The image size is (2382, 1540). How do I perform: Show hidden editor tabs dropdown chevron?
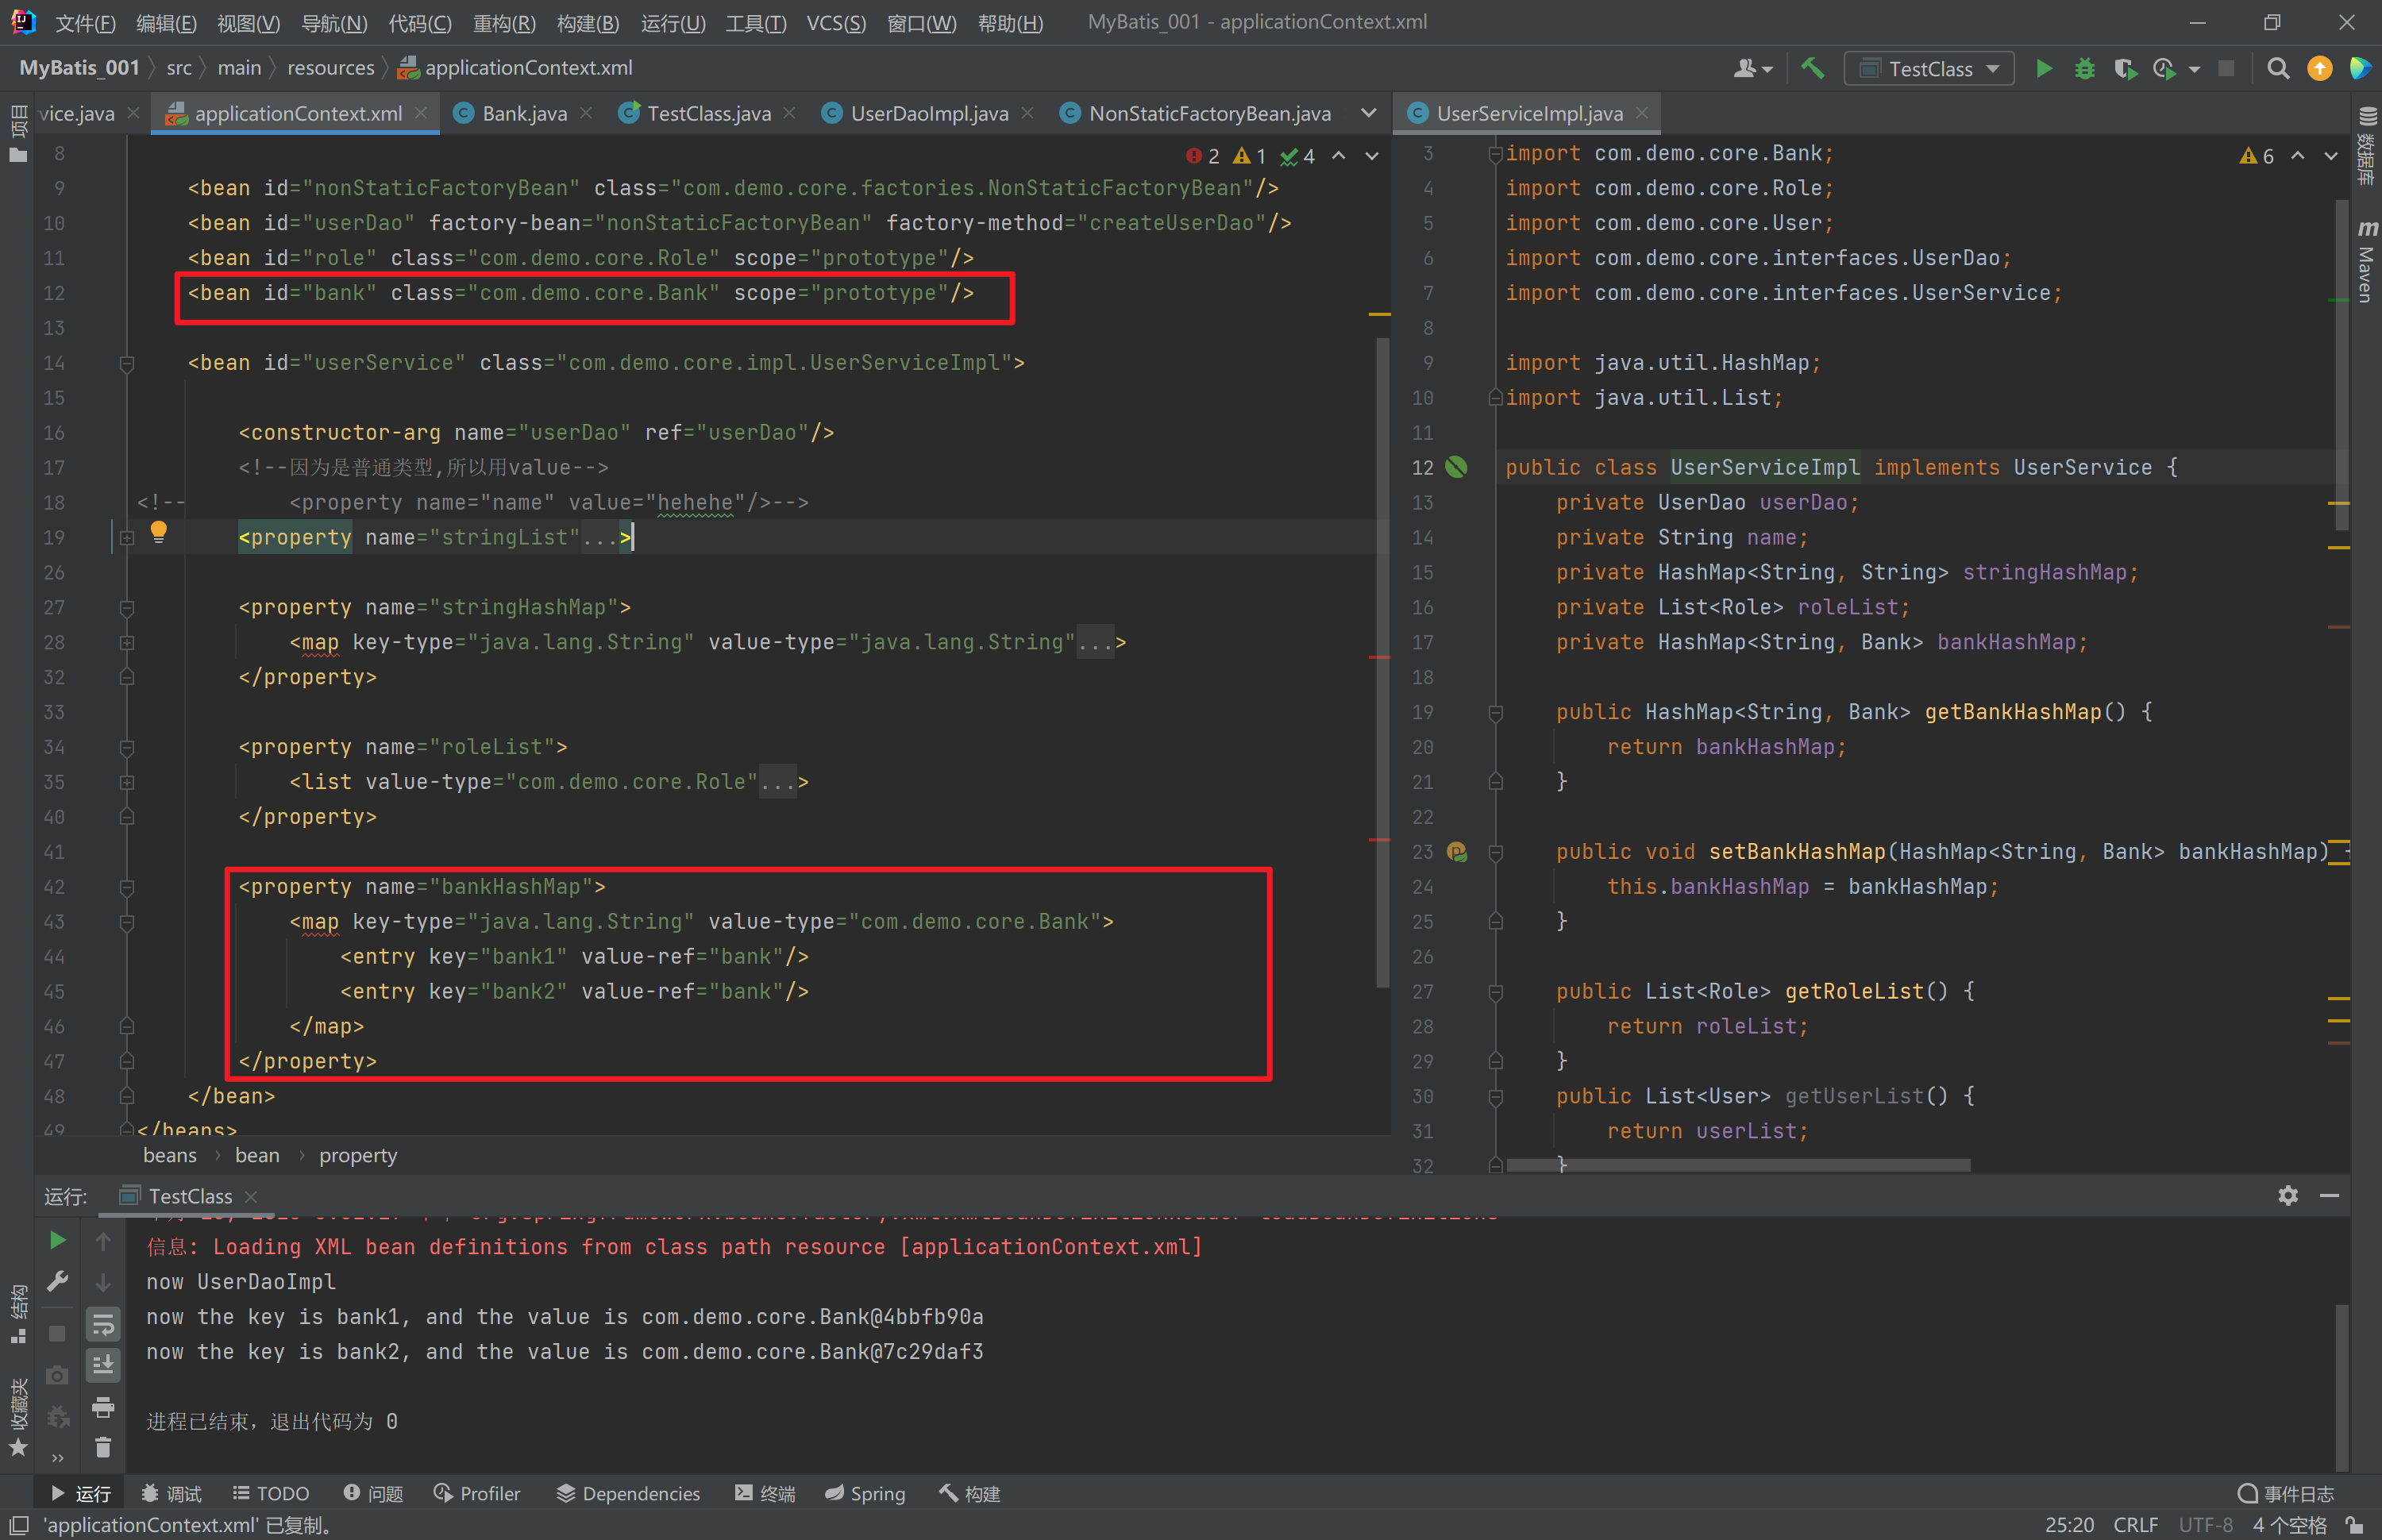point(1368,113)
